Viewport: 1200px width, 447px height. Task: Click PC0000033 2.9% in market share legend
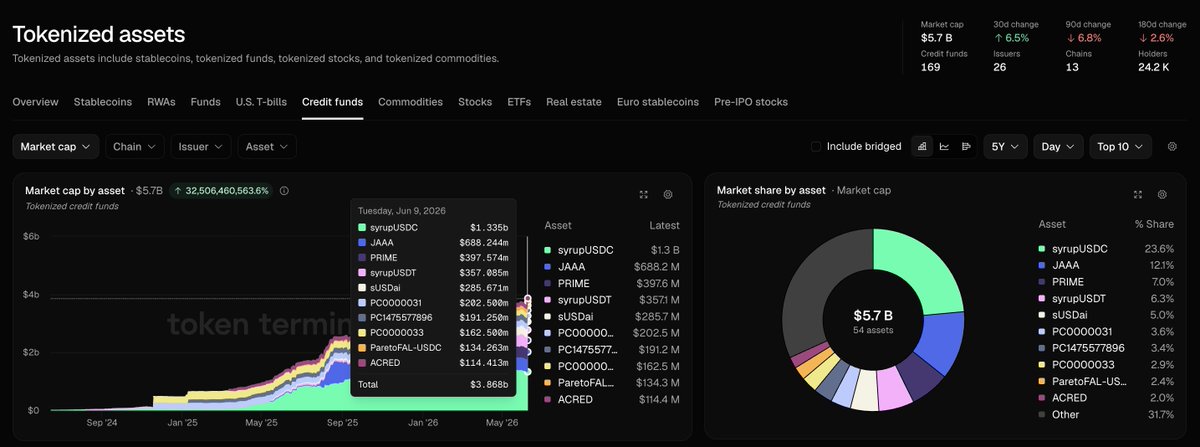(x=1106, y=364)
